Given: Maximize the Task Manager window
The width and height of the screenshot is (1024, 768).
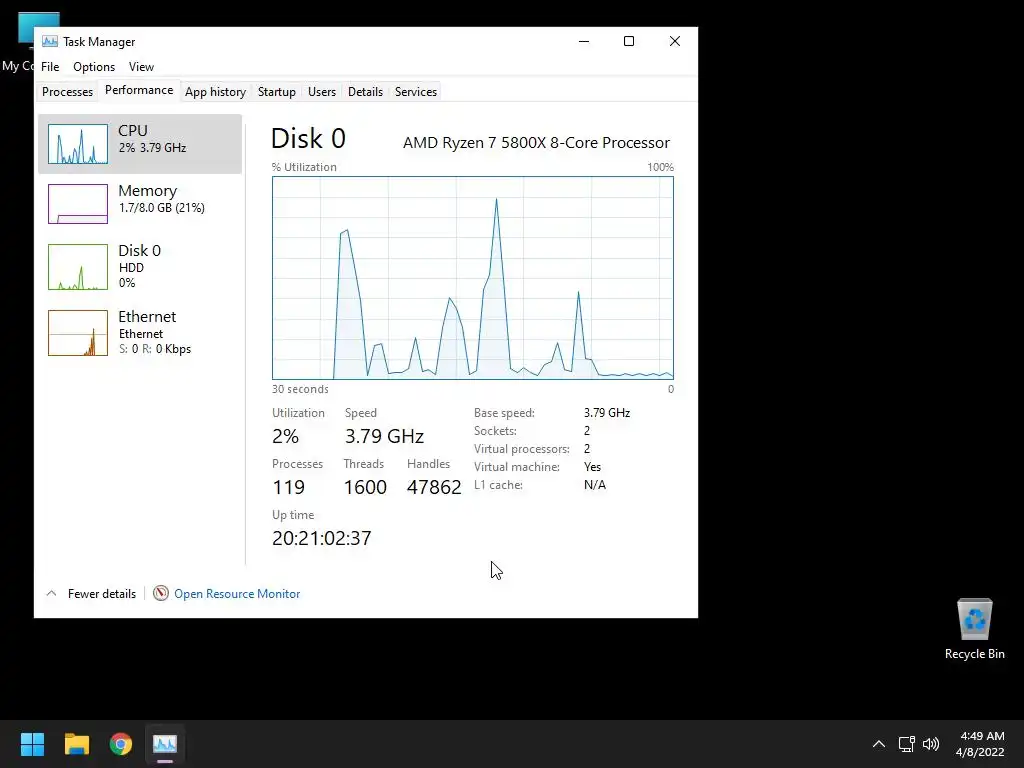Looking at the screenshot, I should pyautogui.click(x=629, y=41).
